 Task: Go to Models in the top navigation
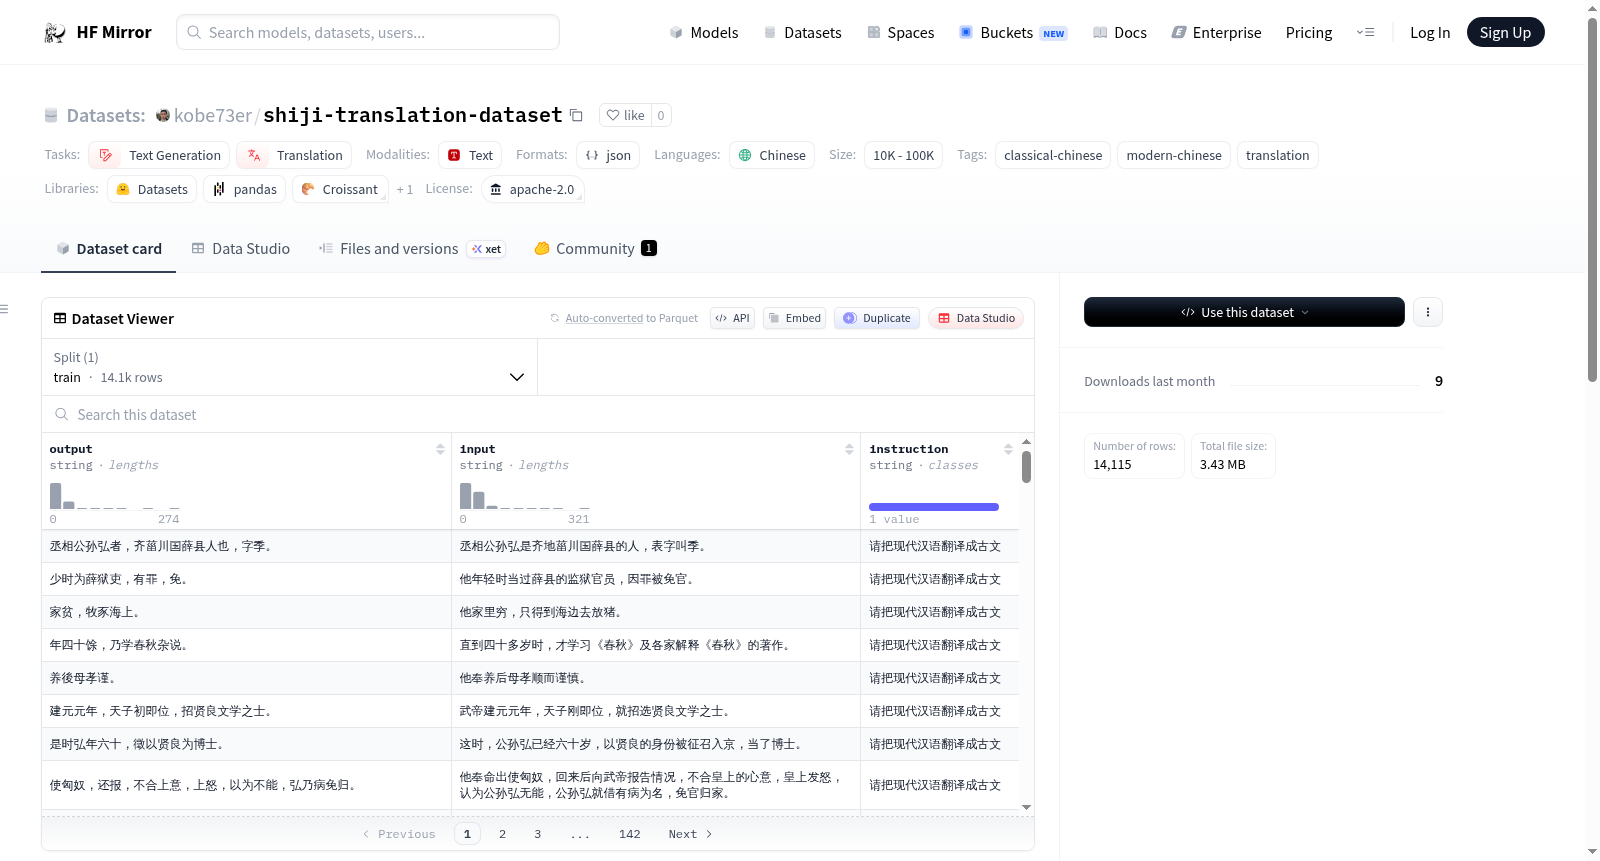704,32
